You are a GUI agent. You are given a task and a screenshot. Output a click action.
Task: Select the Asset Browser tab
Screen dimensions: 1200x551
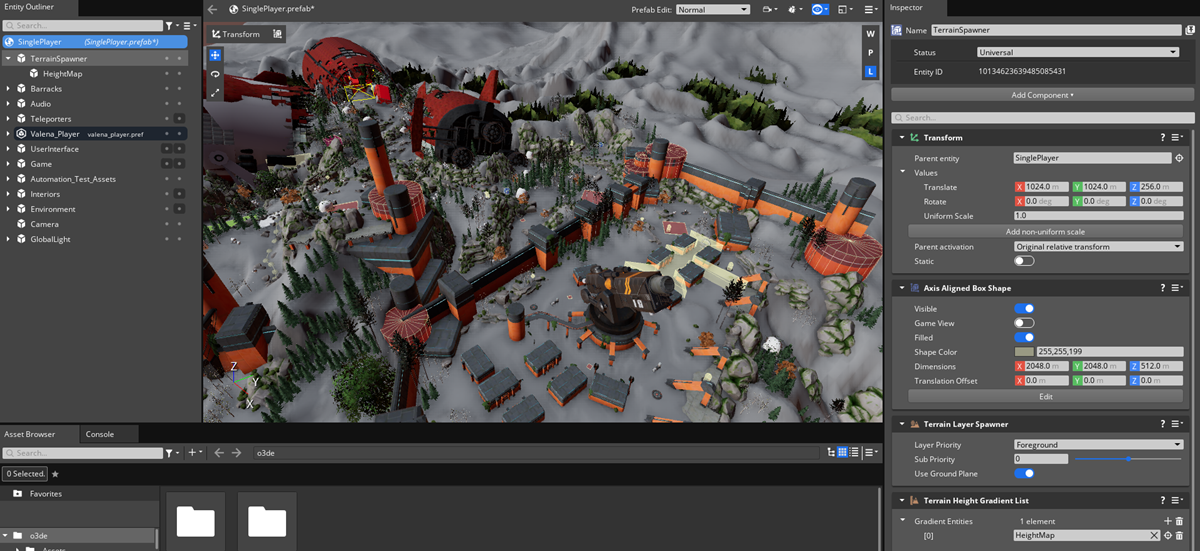pos(29,434)
